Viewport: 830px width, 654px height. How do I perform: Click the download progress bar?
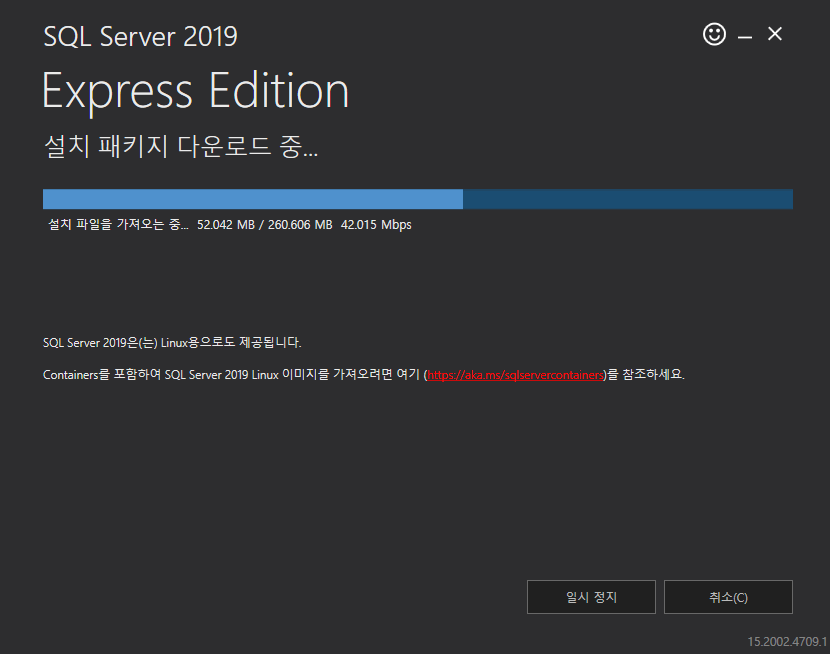point(418,199)
